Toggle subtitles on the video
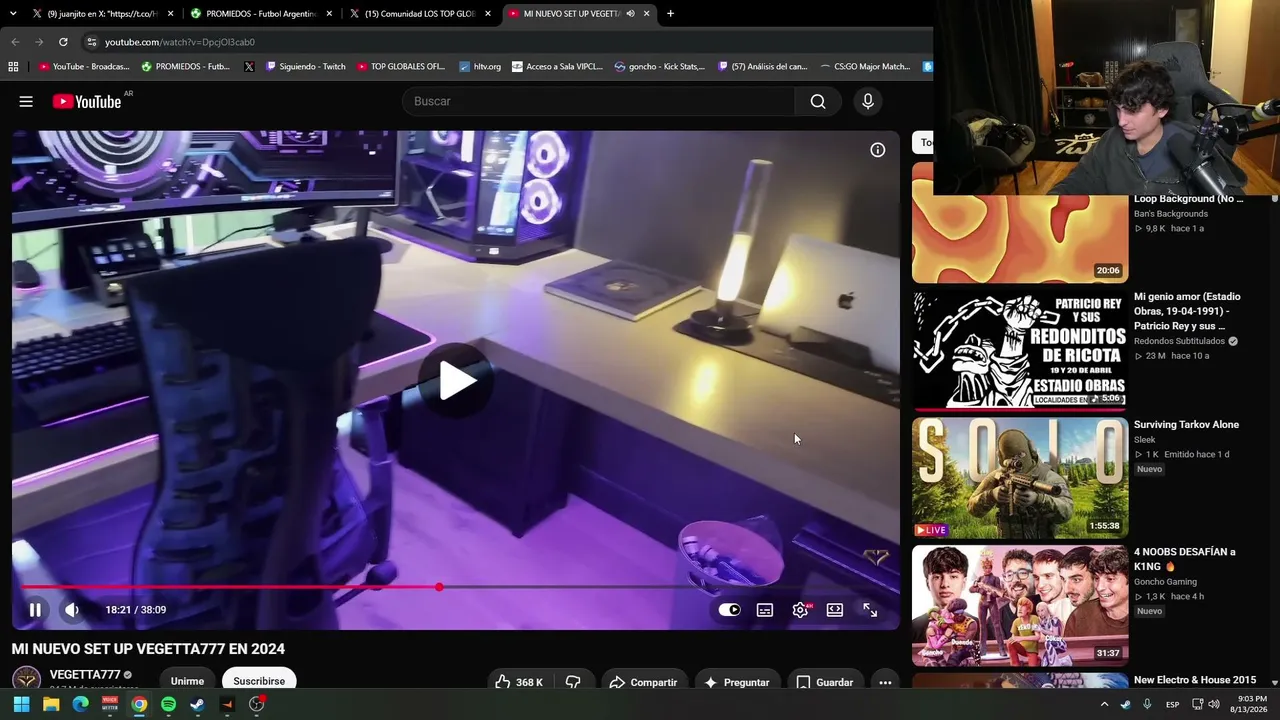 (765, 610)
